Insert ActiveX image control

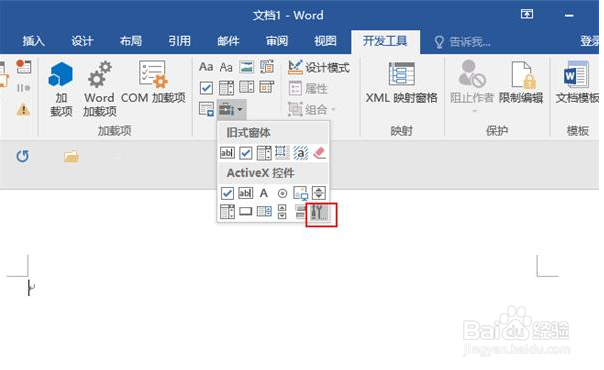click(300, 193)
